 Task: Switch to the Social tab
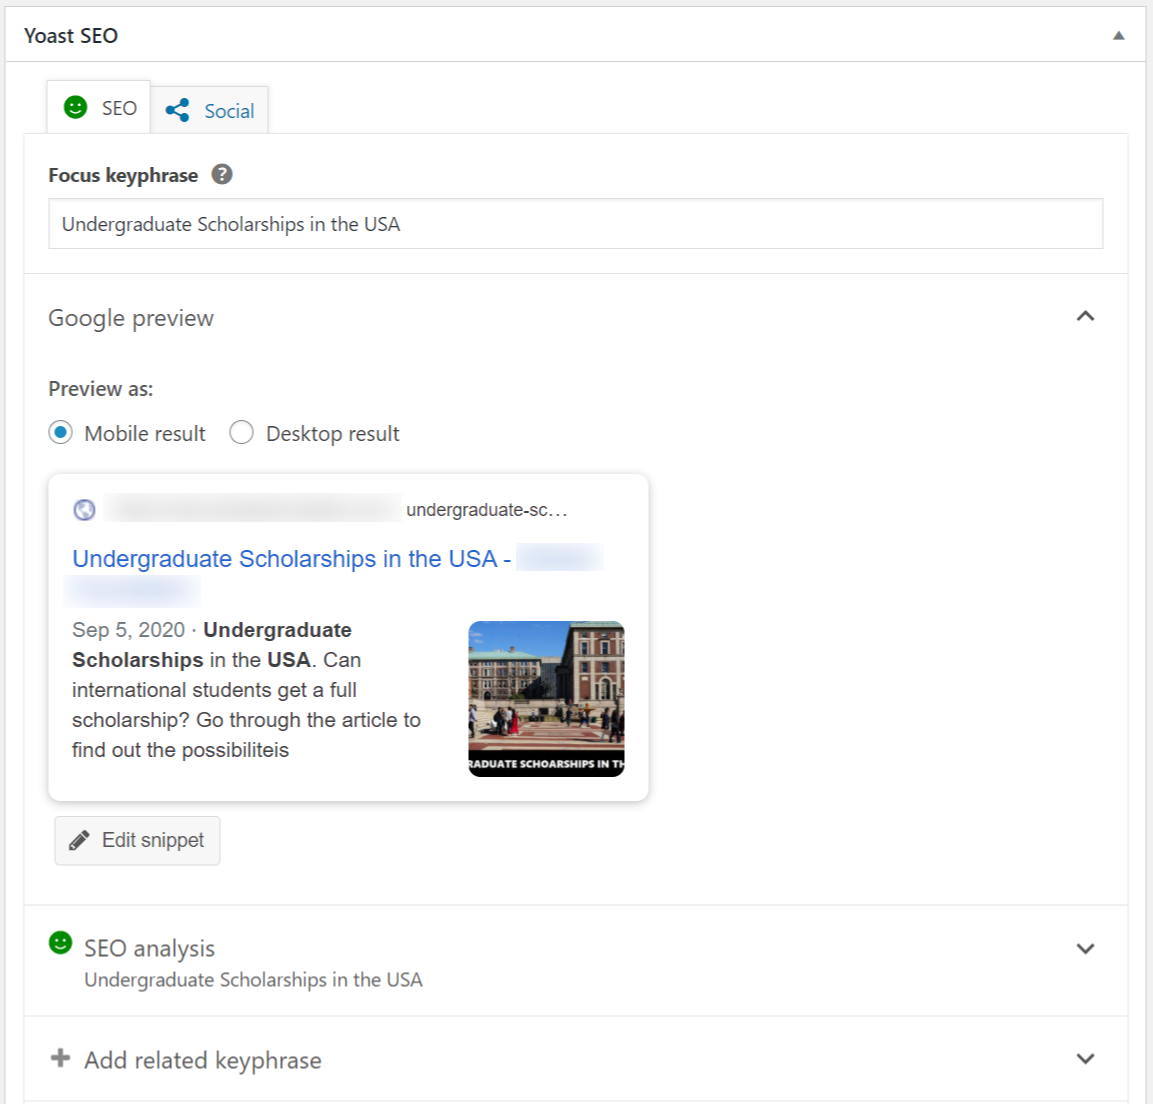[x=210, y=110]
